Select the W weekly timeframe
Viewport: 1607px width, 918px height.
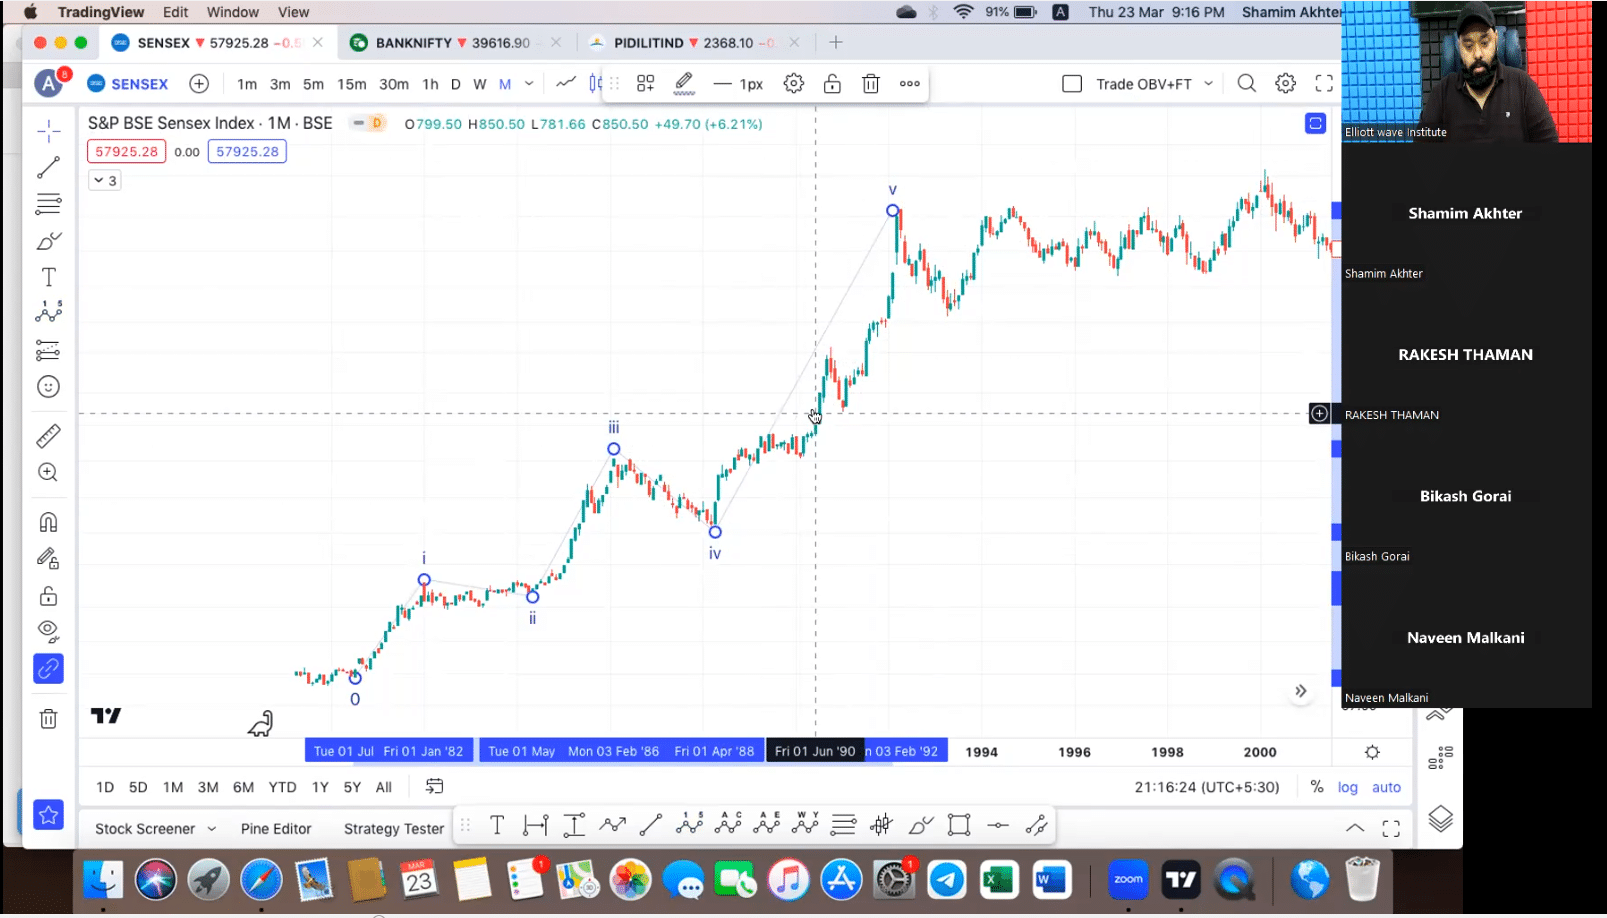480,84
